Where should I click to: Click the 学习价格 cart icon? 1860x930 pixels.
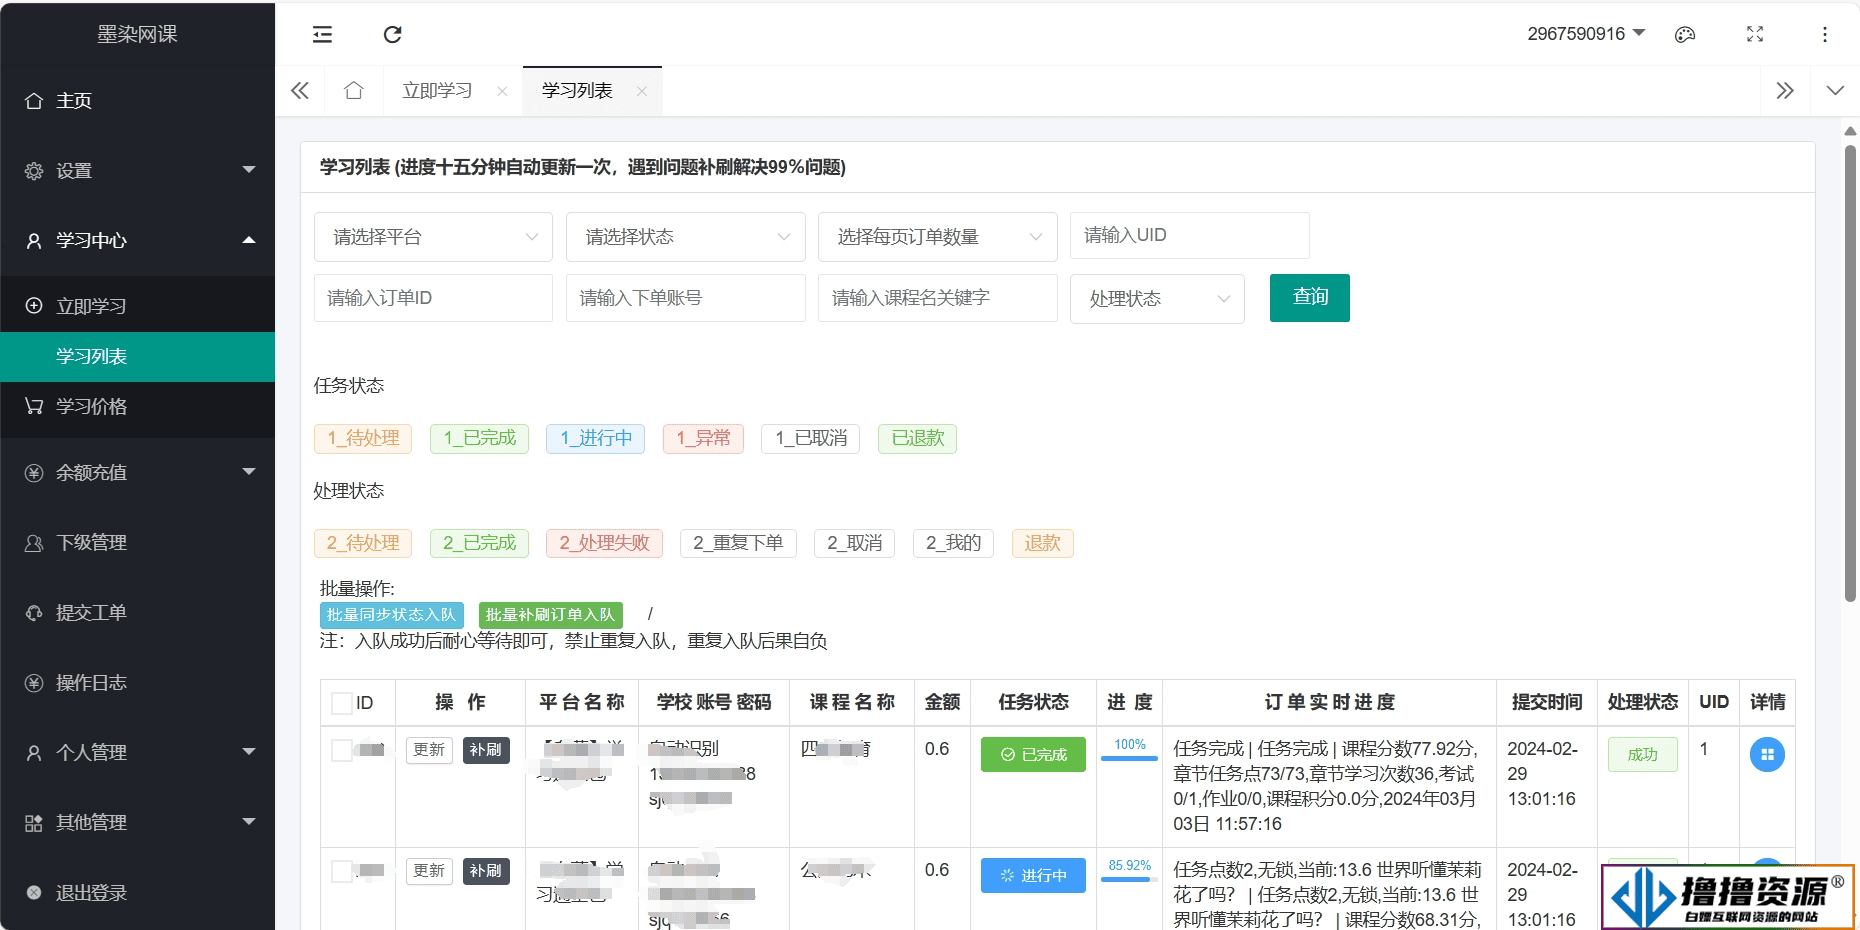[x=34, y=406]
